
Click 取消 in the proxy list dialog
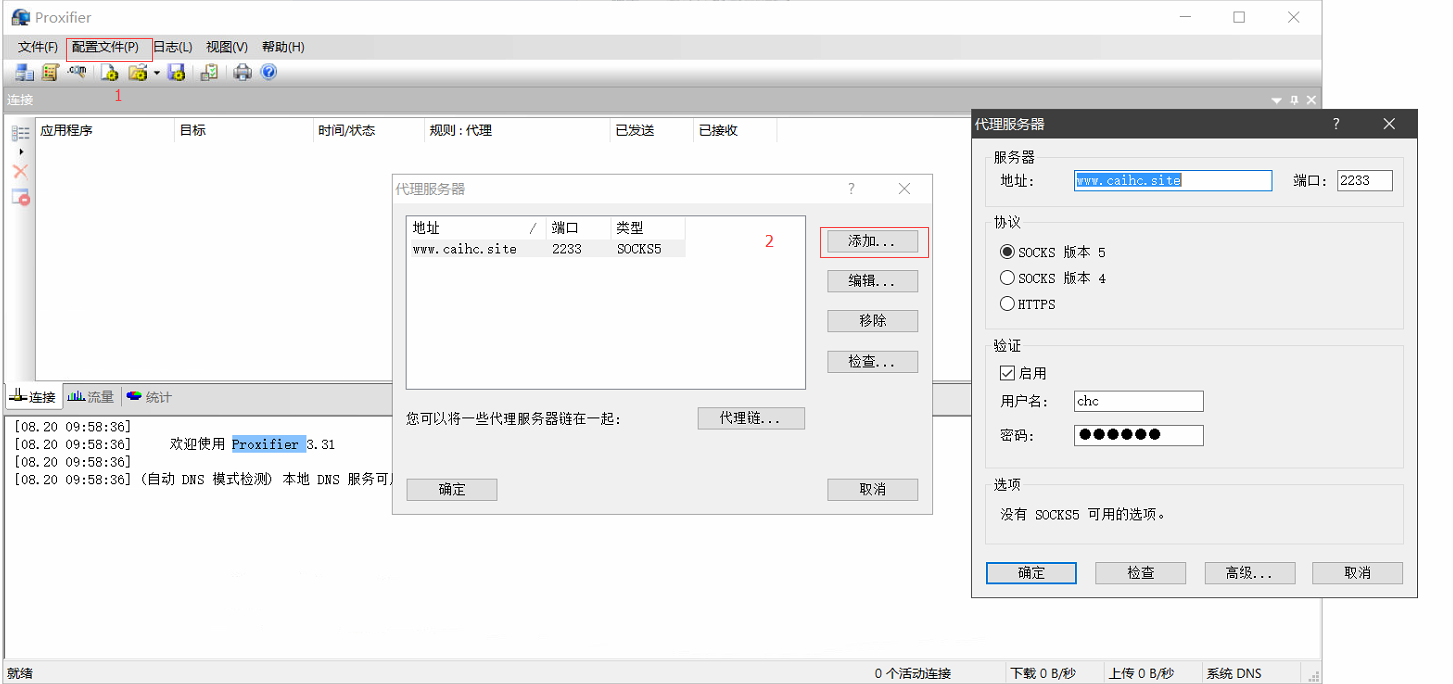872,489
